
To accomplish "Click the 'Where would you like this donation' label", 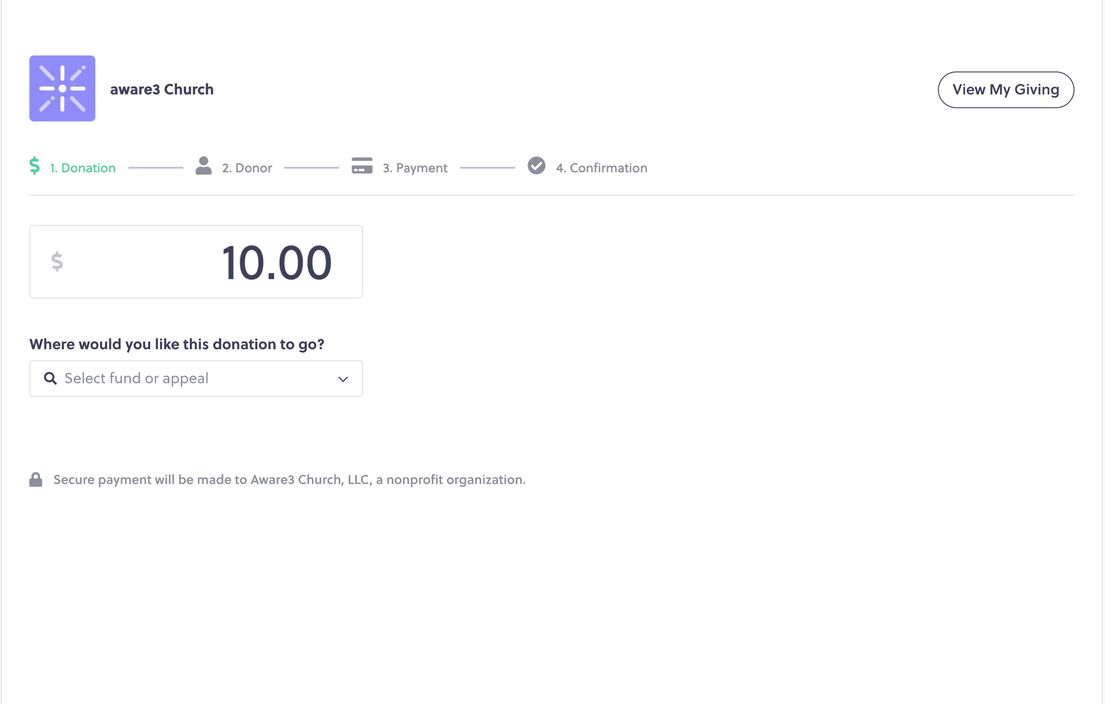I will [x=177, y=344].
